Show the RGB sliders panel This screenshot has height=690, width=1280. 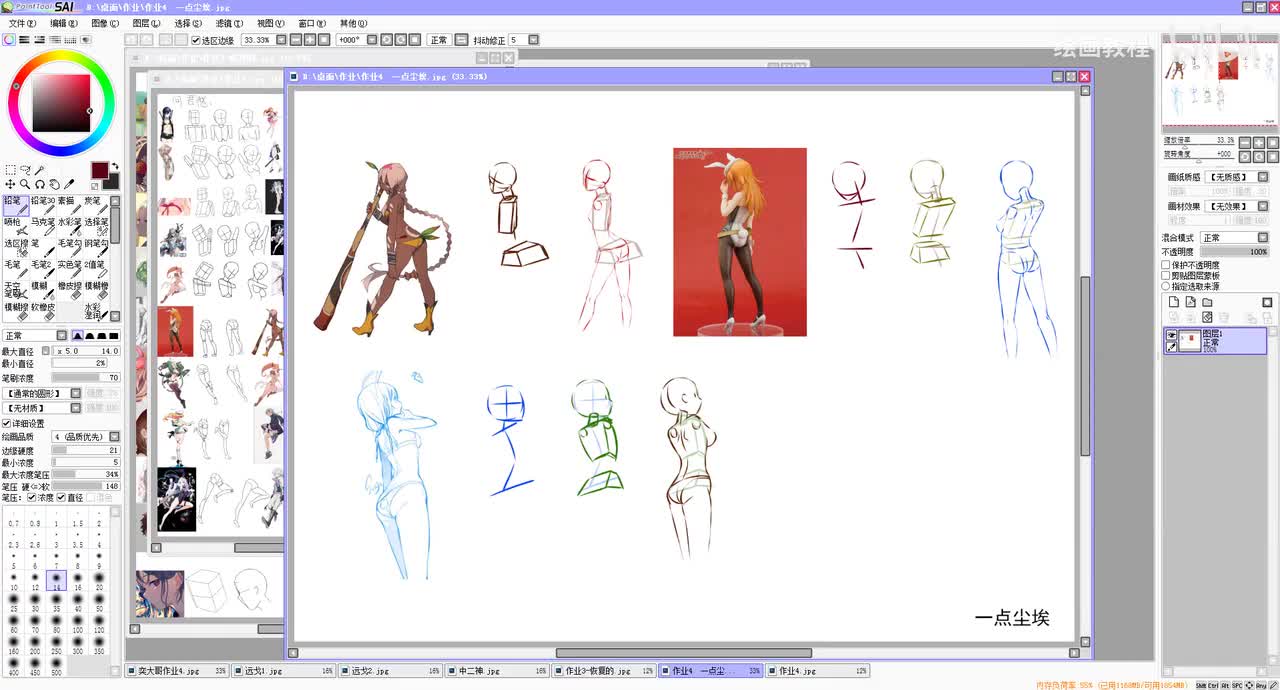(x=24, y=40)
